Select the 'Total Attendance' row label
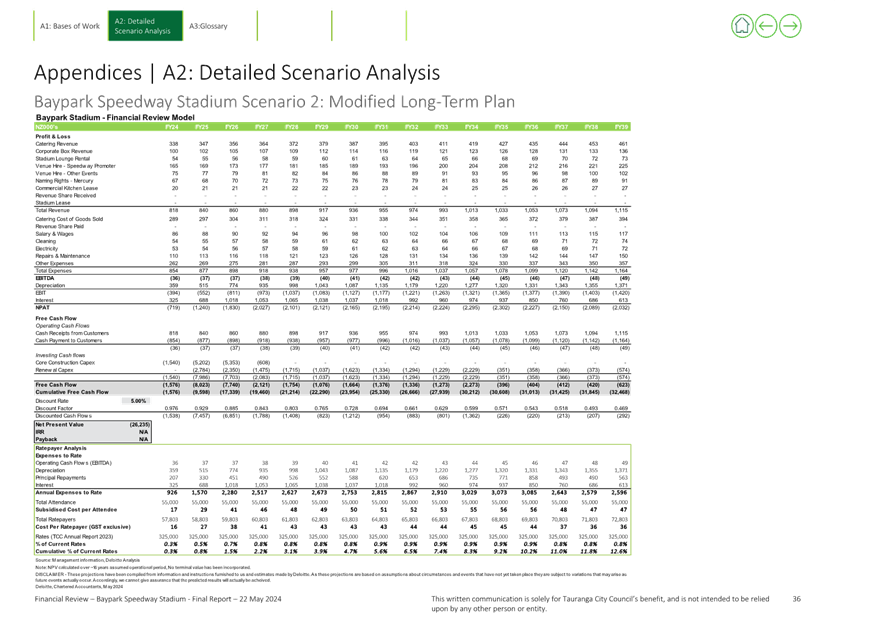The height and width of the screenshot is (626, 885). click(x=55, y=502)
